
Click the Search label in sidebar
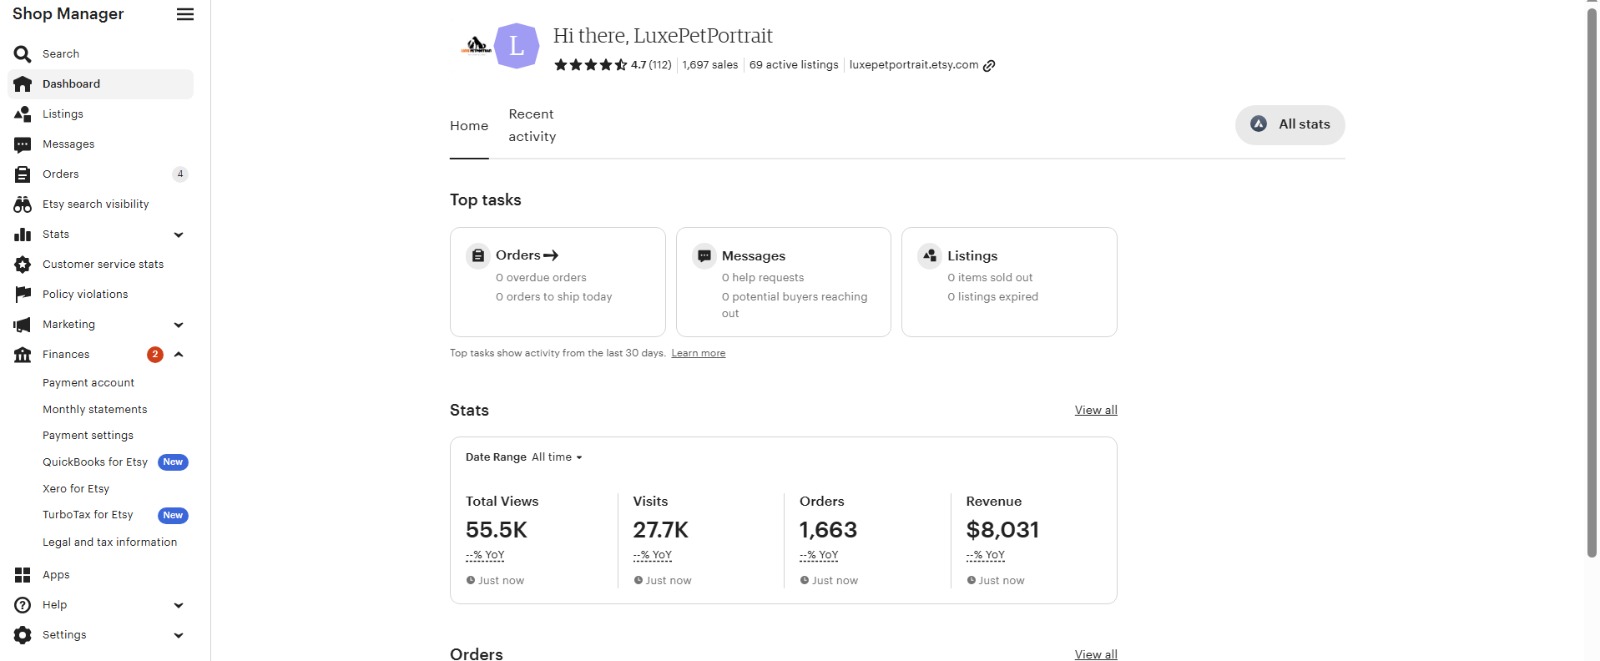point(61,54)
